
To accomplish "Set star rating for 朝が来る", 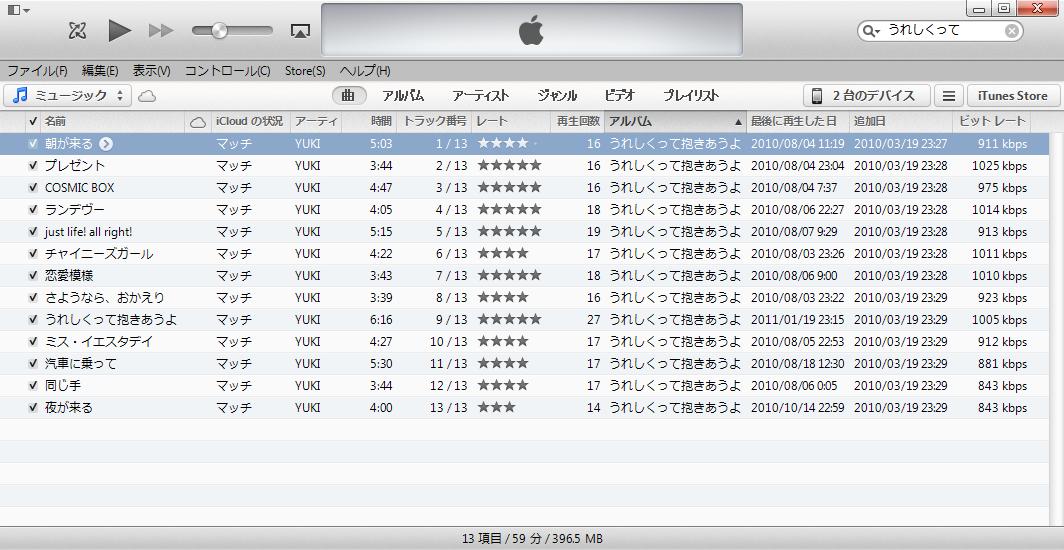I will 509,144.
